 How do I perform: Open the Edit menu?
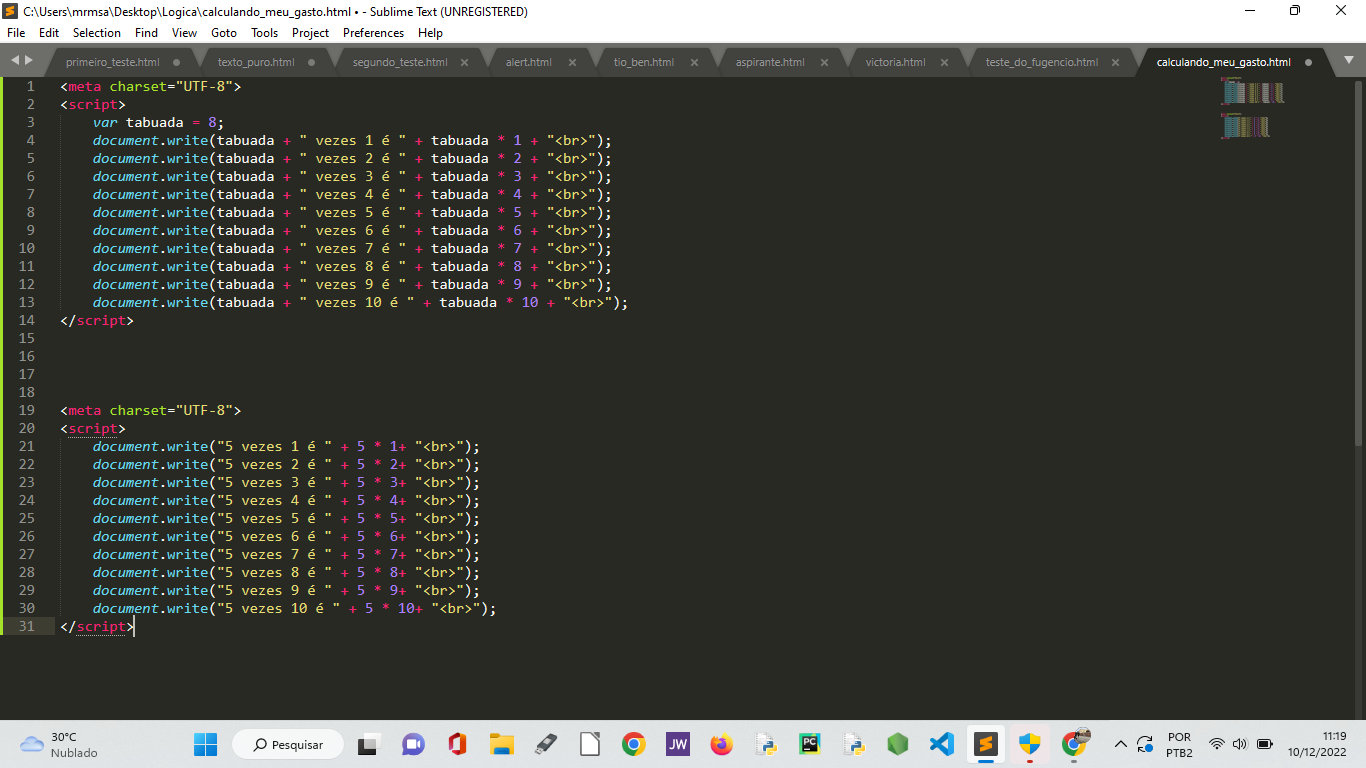point(49,32)
